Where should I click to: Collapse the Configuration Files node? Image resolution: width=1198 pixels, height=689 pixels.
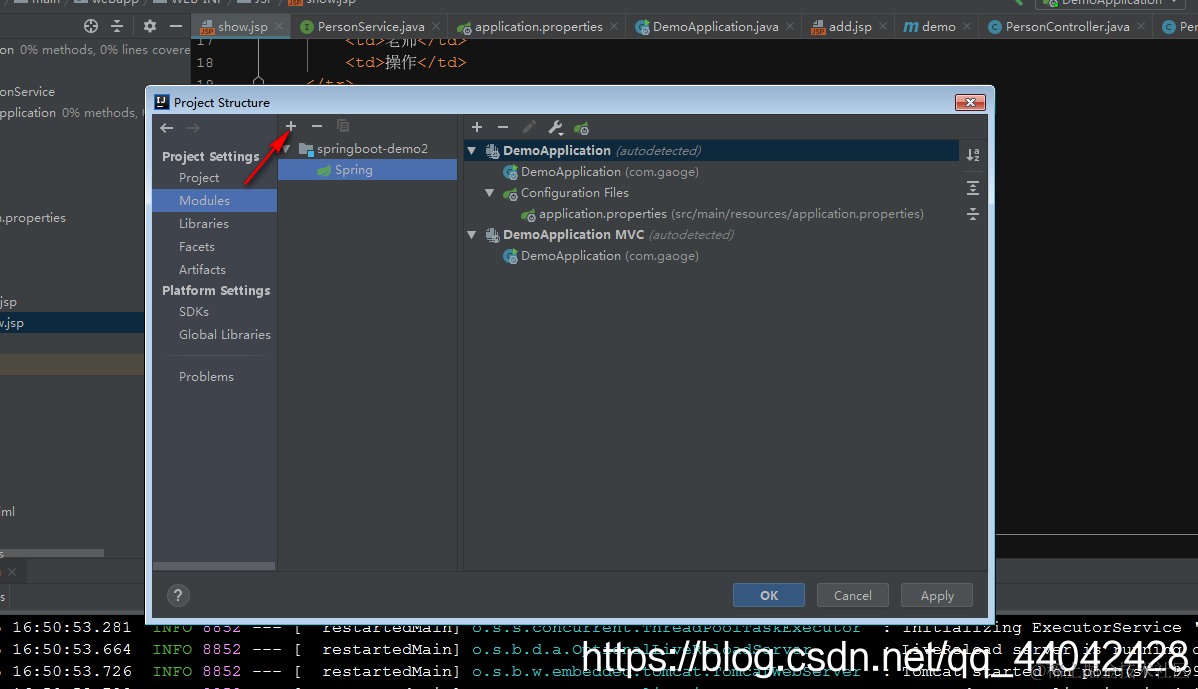point(490,192)
